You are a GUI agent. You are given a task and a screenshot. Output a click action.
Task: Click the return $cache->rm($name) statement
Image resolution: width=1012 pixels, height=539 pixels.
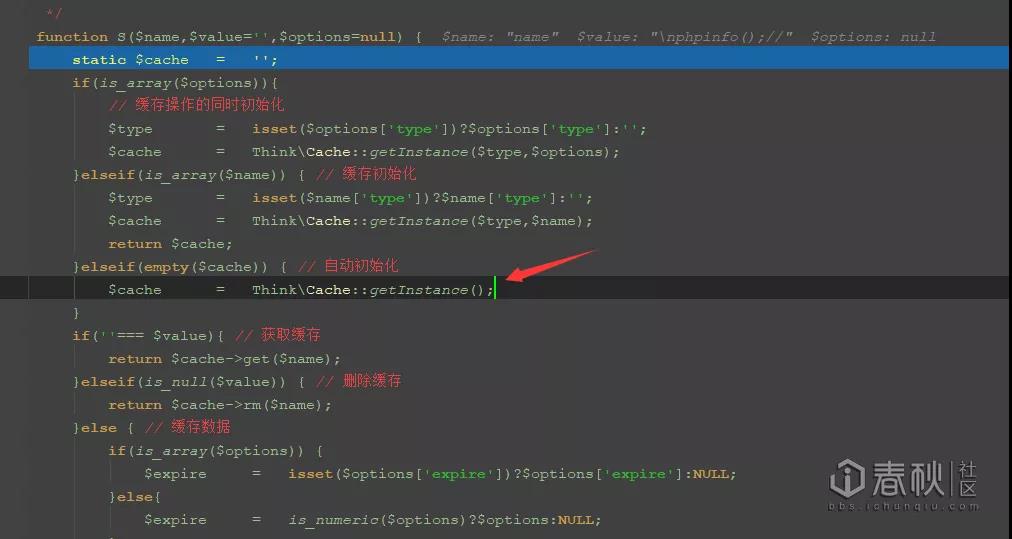pos(219,405)
